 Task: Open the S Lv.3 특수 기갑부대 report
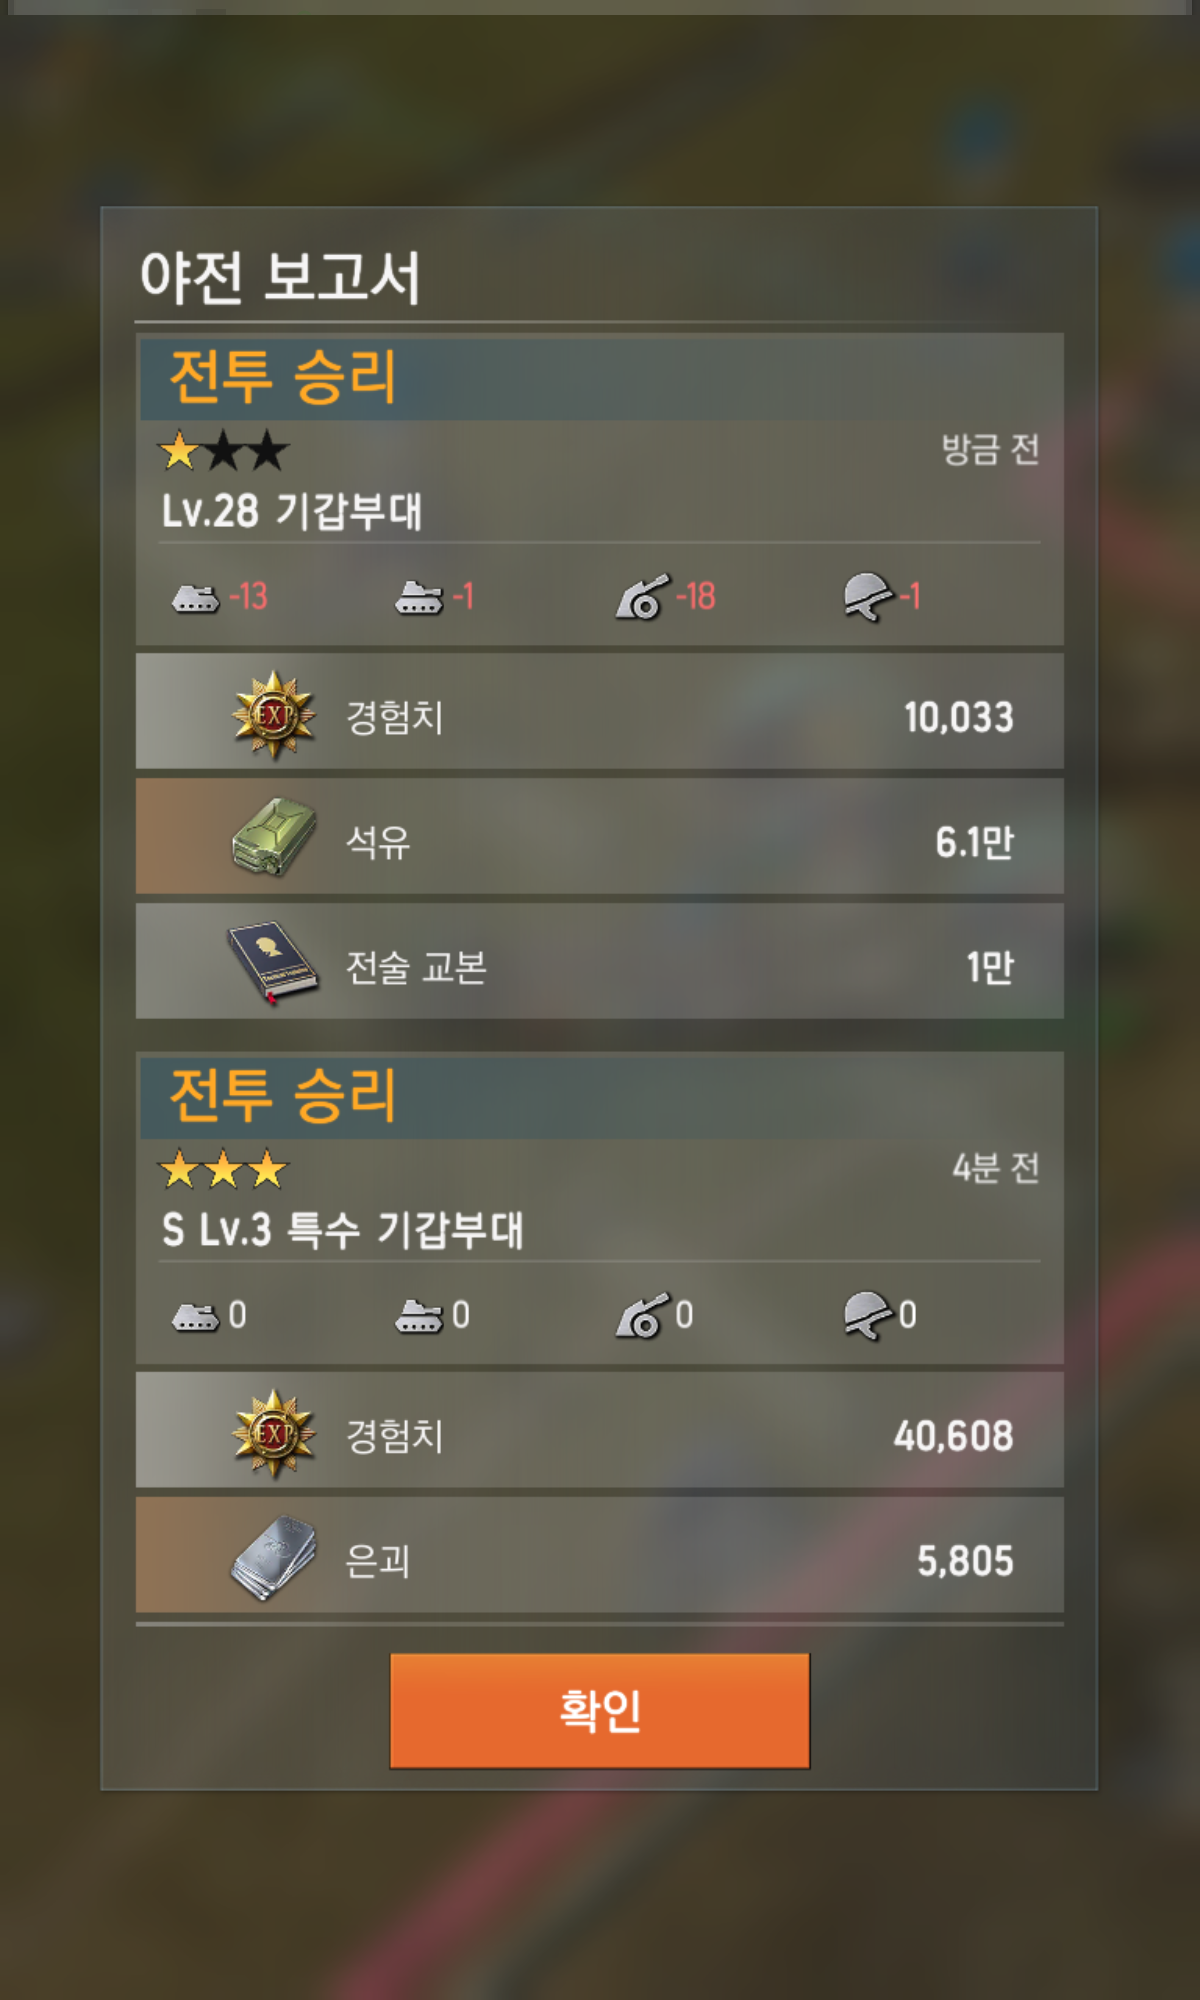pyautogui.click(x=342, y=1229)
